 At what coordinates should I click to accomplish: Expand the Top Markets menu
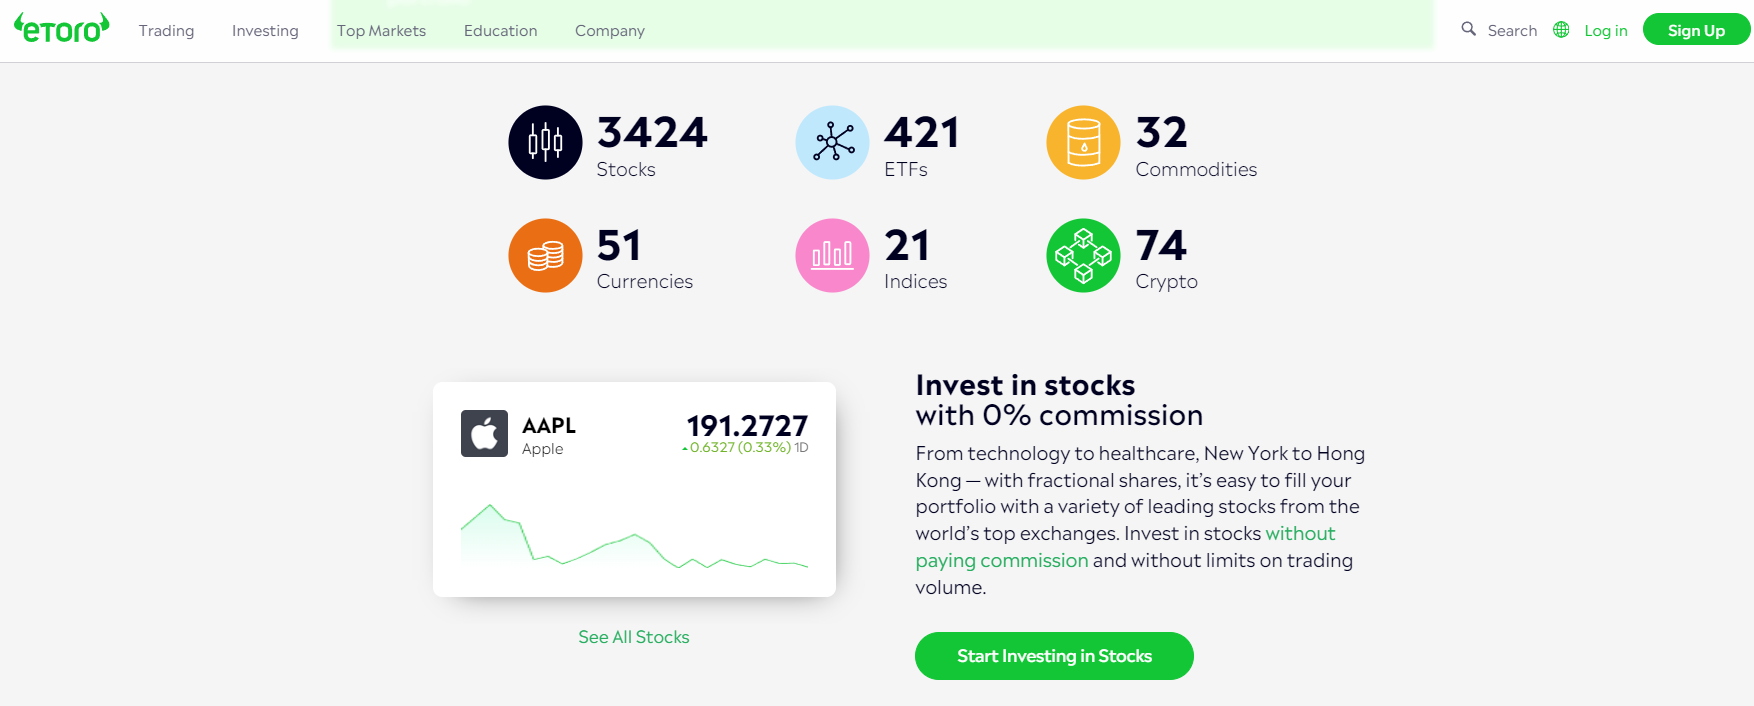(x=381, y=31)
